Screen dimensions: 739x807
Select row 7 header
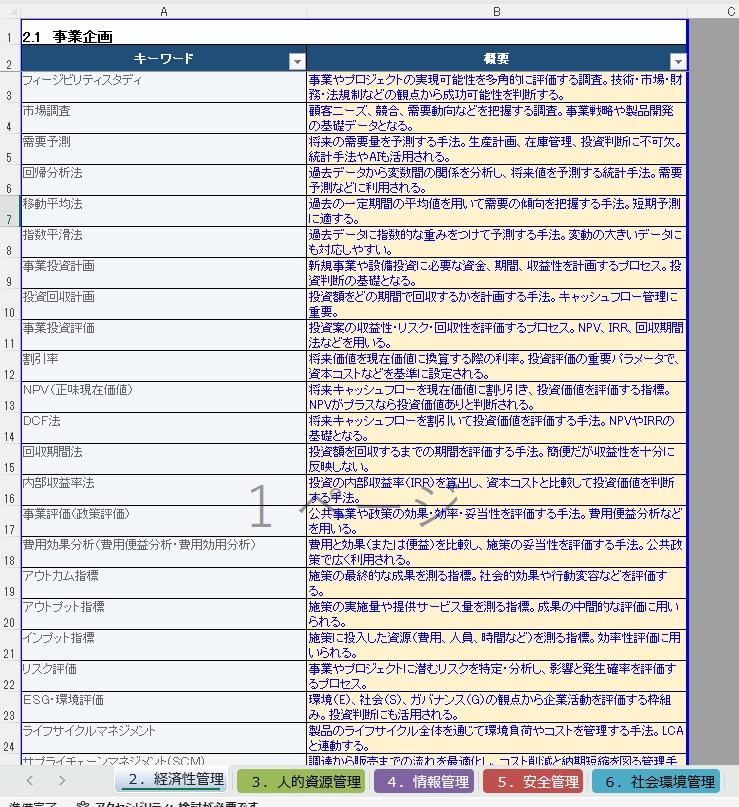(9, 212)
